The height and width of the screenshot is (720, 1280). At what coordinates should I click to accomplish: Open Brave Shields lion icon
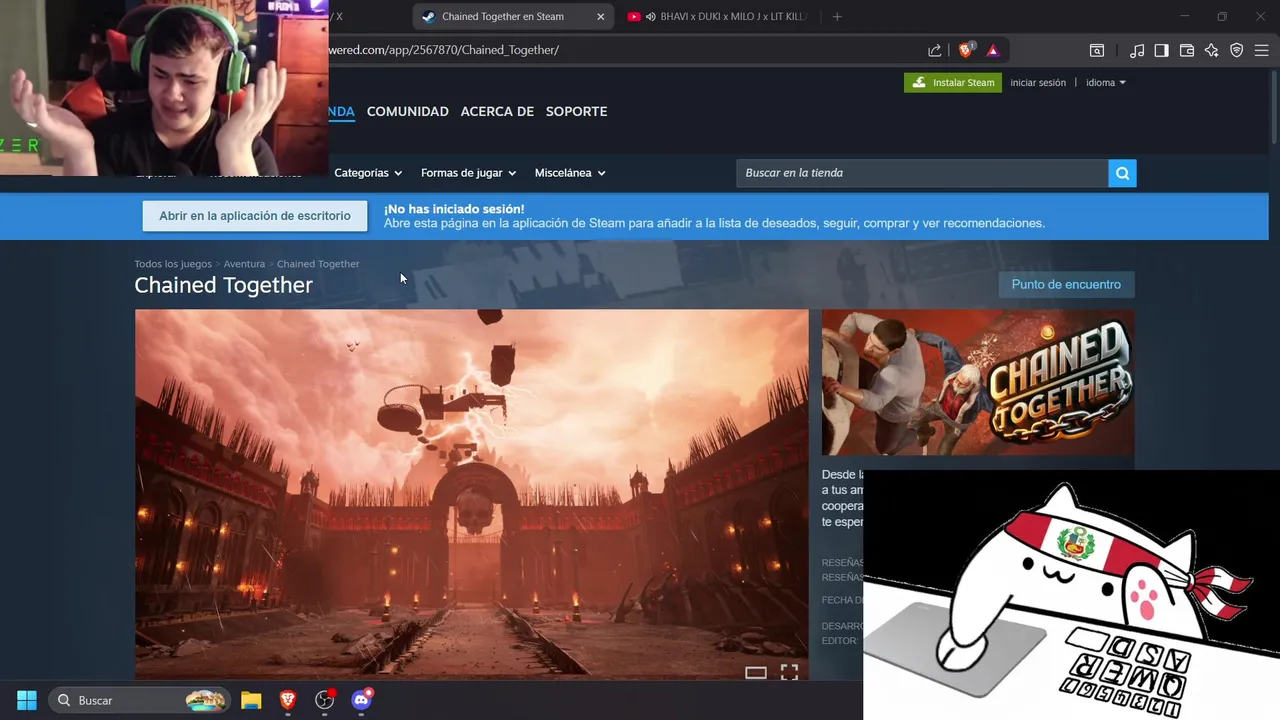966,50
